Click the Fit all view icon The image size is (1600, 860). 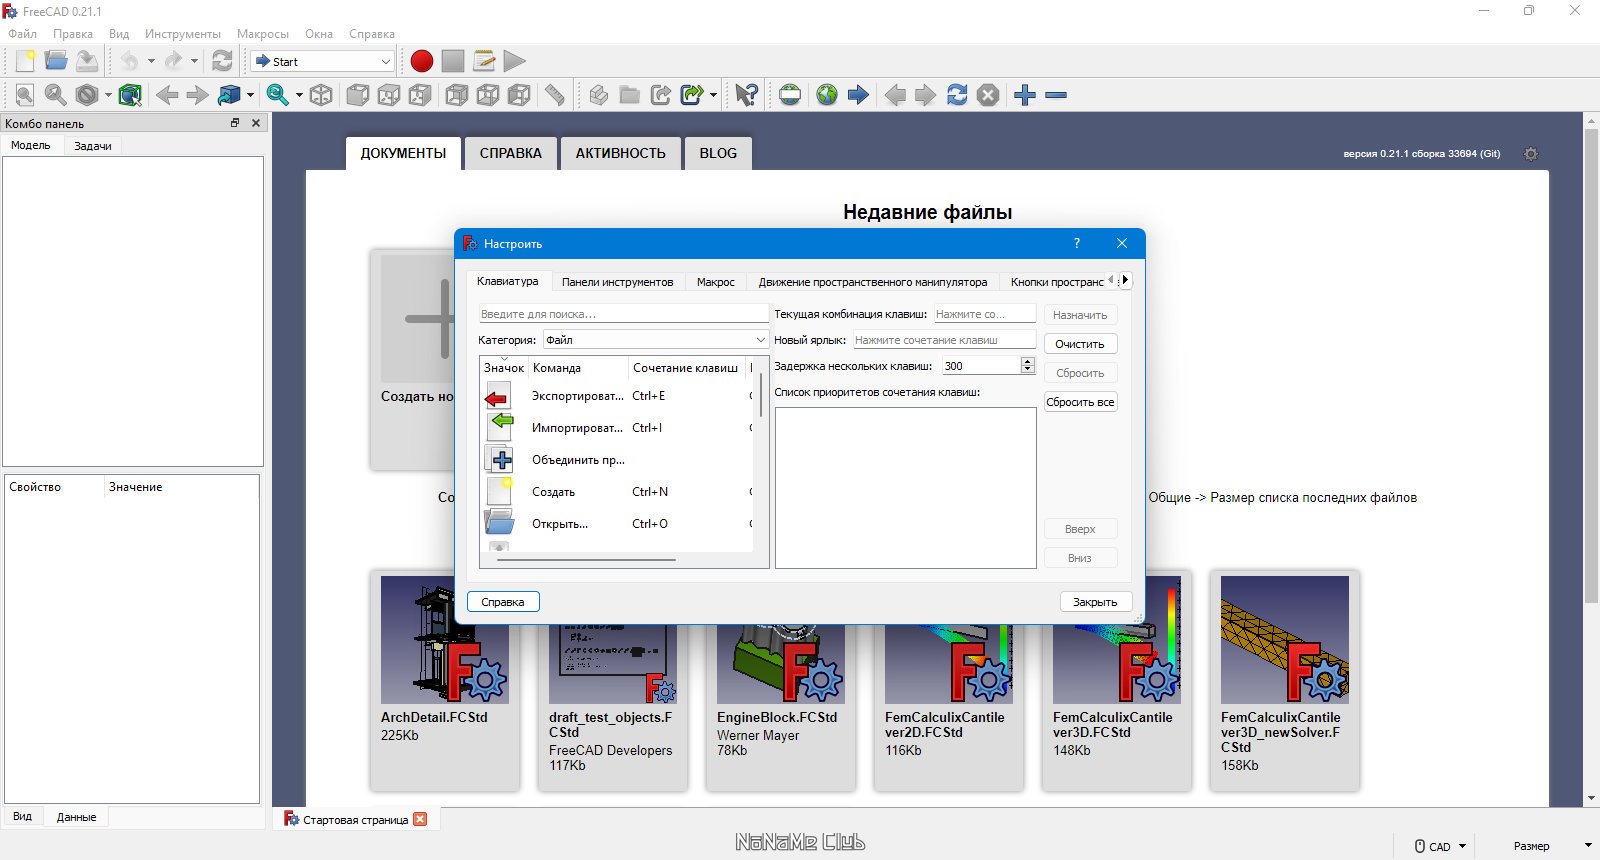coord(25,95)
